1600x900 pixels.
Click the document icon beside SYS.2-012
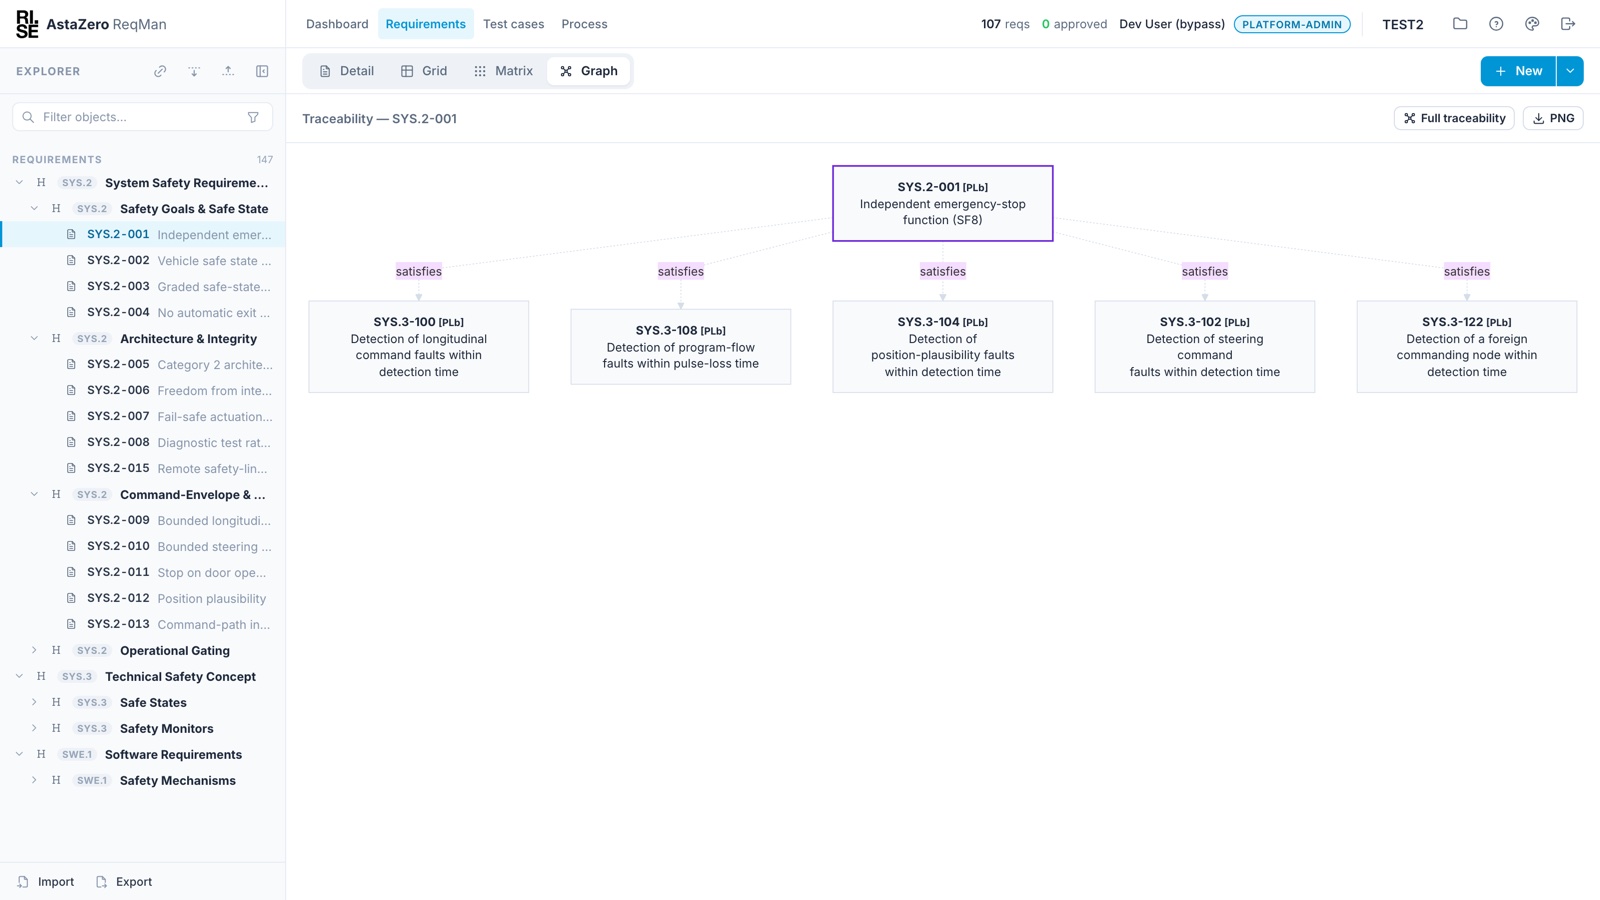click(x=71, y=598)
